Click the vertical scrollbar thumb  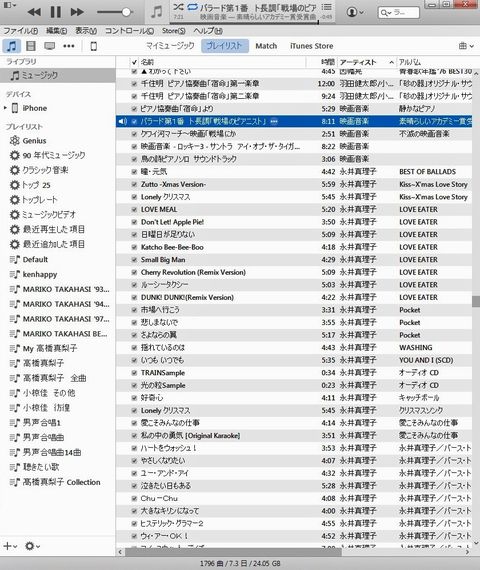[476, 301]
